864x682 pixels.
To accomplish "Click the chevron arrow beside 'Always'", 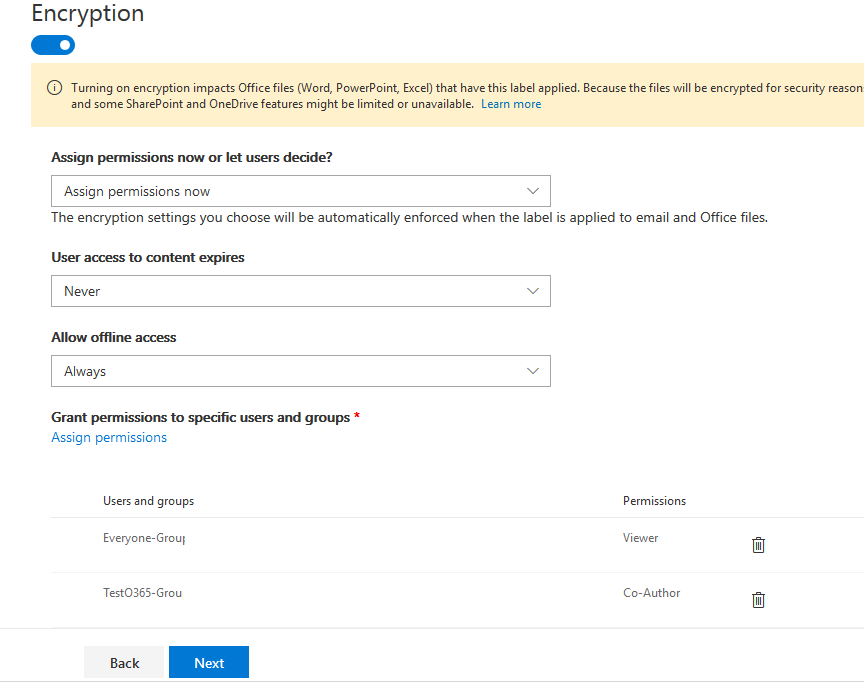I will (533, 371).
